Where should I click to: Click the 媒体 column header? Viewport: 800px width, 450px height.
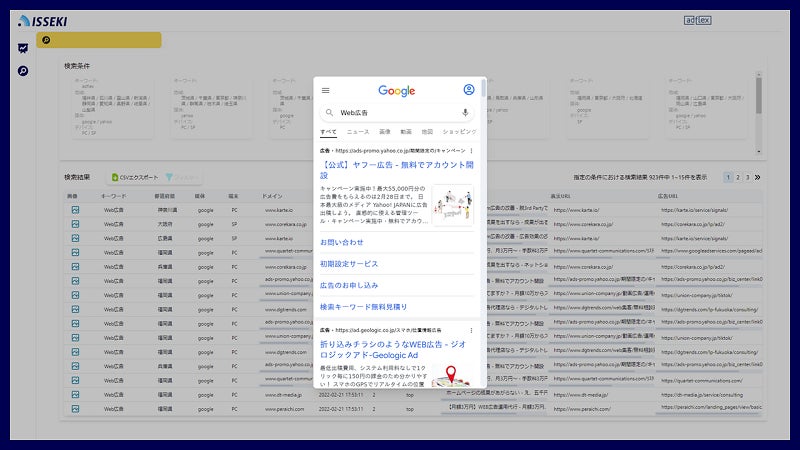pyautogui.click(x=199, y=196)
